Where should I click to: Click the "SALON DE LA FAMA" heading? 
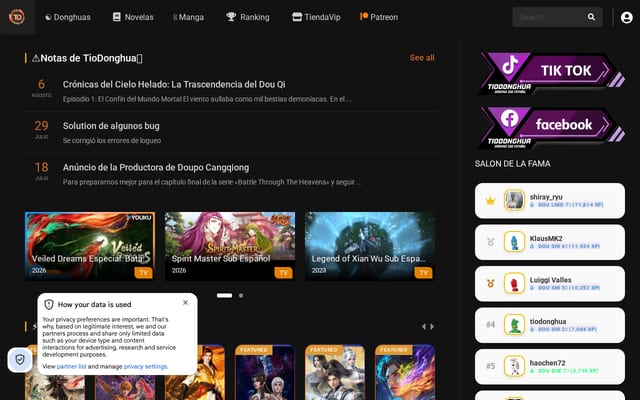click(x=513, y=164)
